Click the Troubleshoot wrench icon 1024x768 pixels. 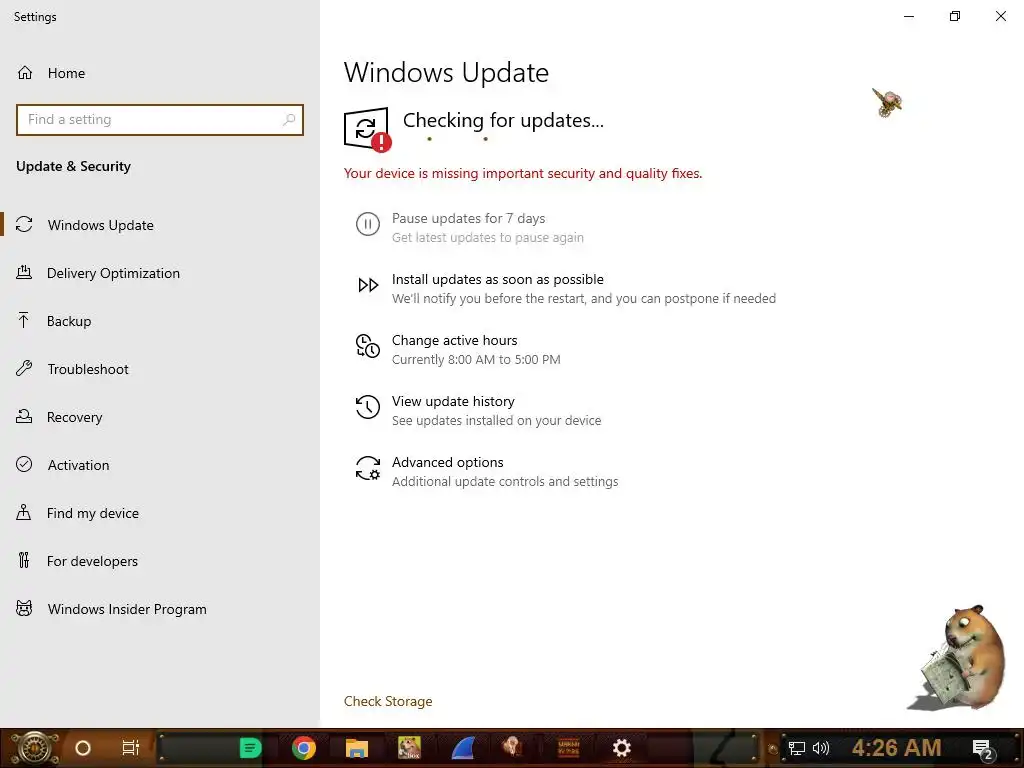(x=24, y=368)
